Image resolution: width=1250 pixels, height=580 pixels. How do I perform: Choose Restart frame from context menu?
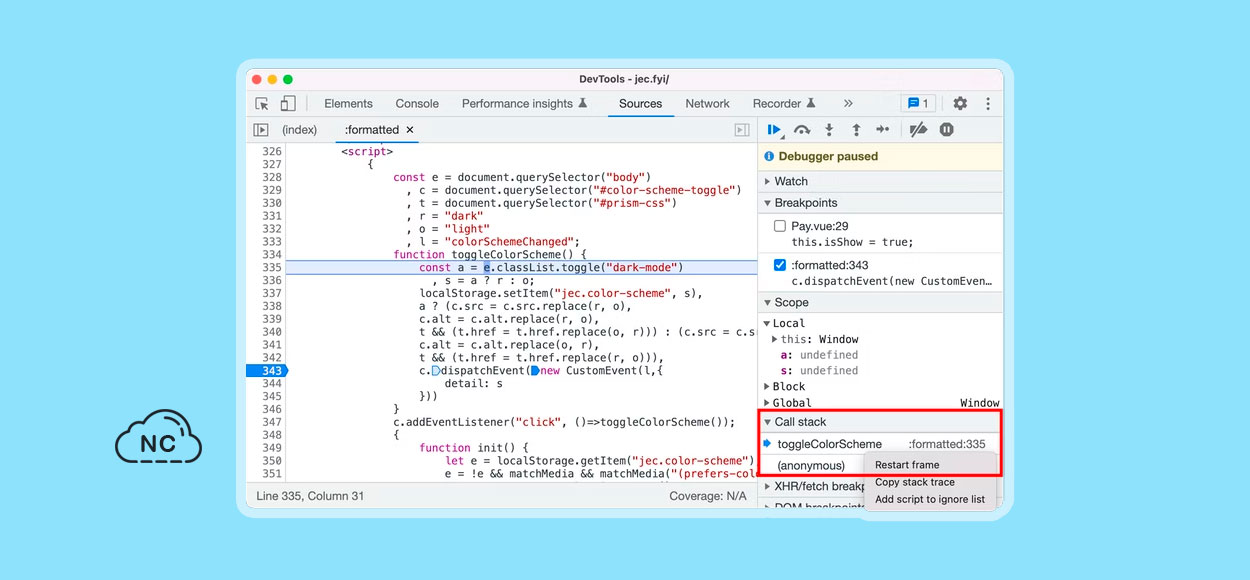(x=907, y=465)
